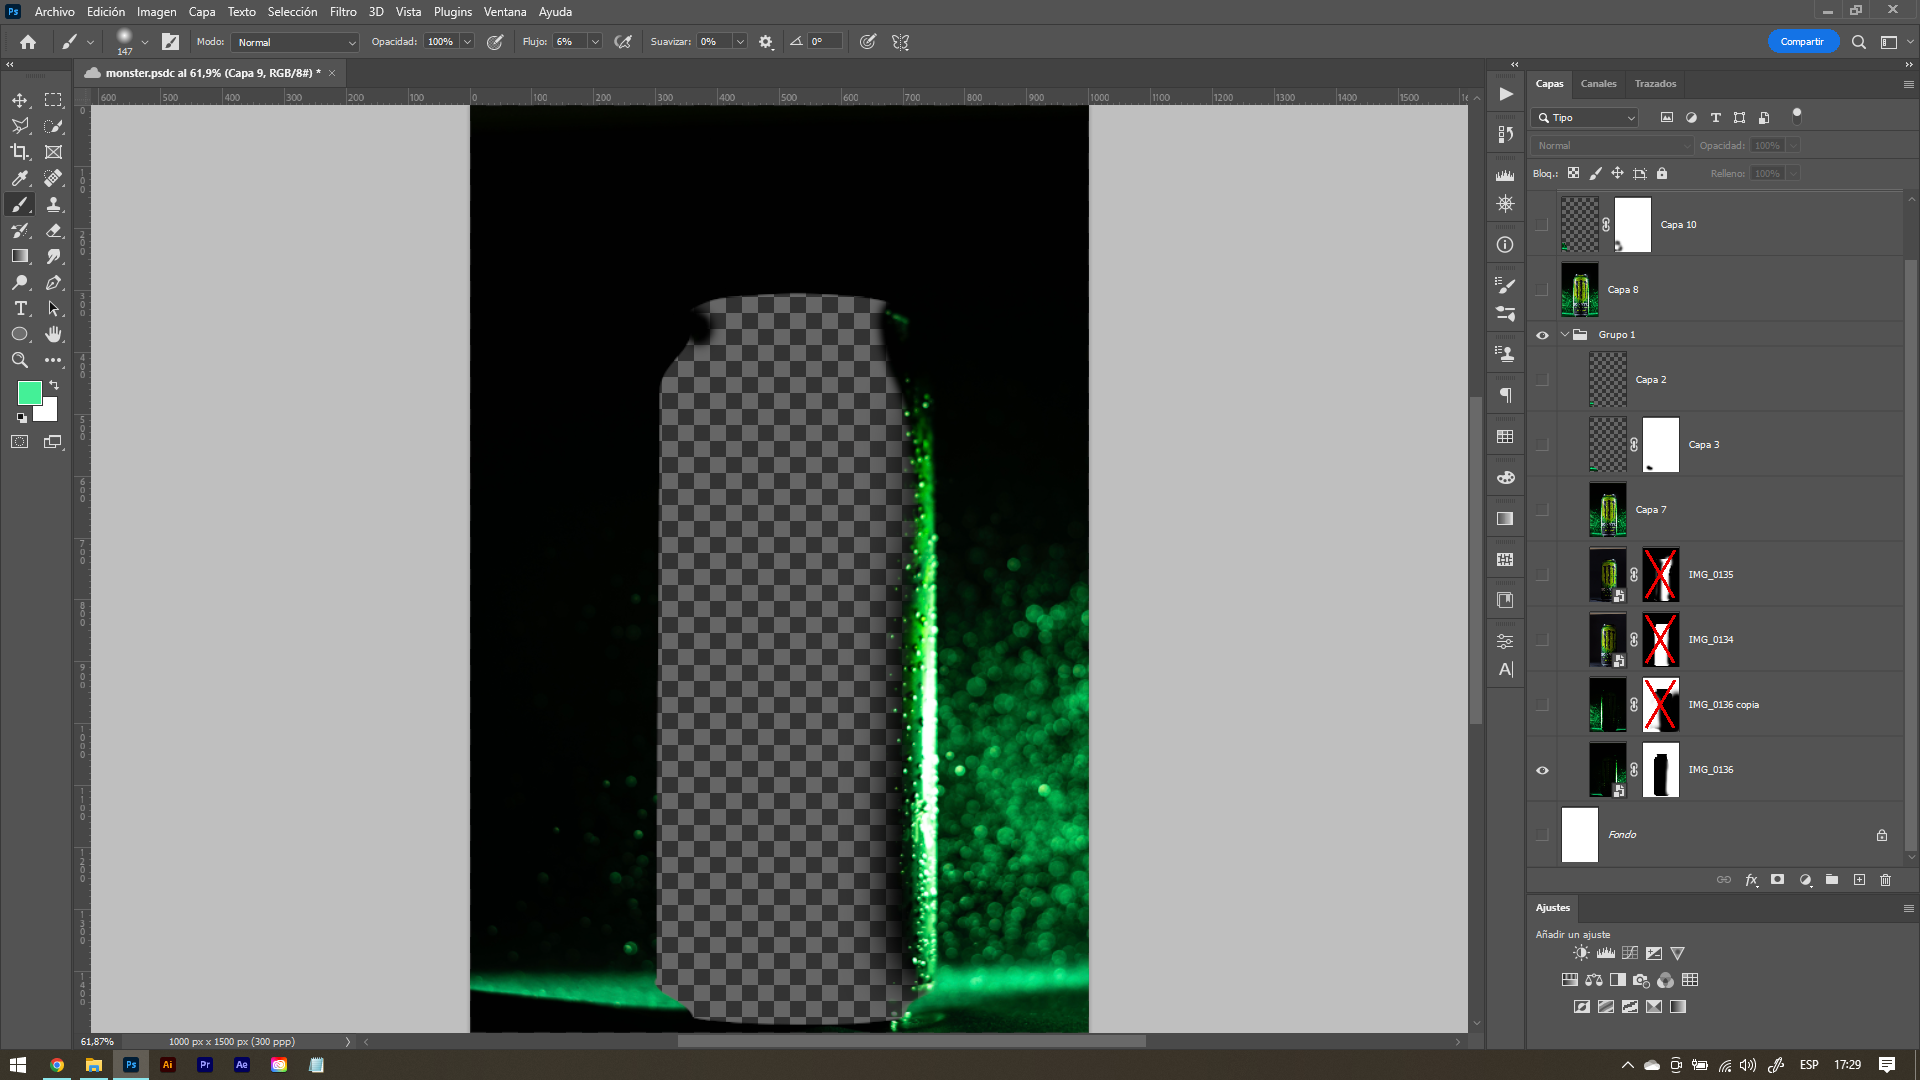Screen dimensions: 1920x1080
Task: Switch to the Canales tab
Action: [x=1598, y=84]
